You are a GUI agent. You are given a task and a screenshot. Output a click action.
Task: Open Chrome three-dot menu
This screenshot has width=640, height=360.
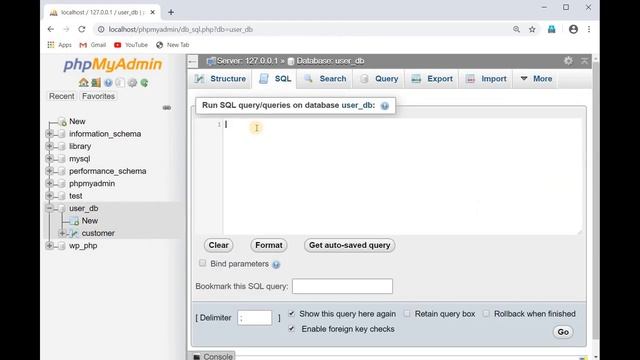589,29
